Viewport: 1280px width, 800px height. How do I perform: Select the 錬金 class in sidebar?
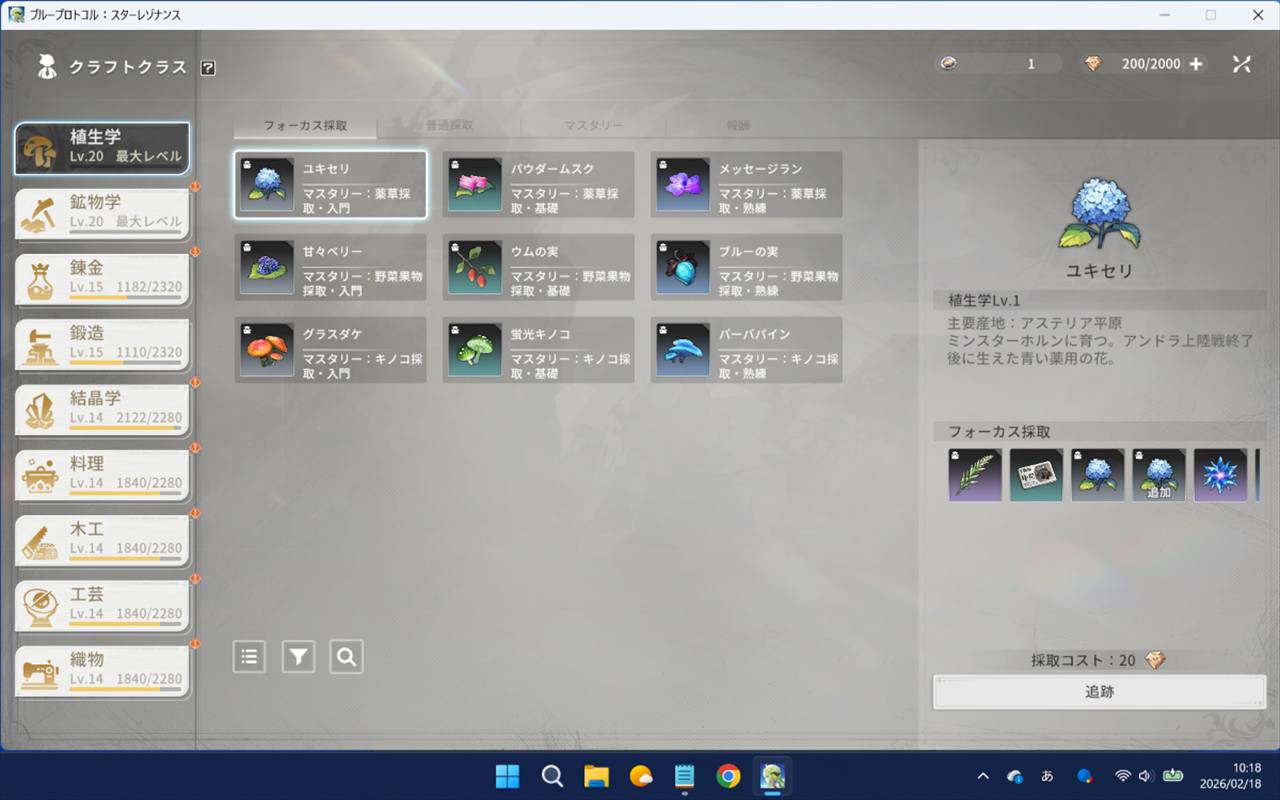[102, 278]
